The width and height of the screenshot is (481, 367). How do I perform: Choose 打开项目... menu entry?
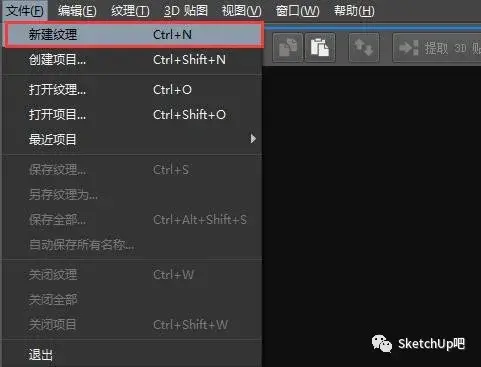tap(132, 115)
